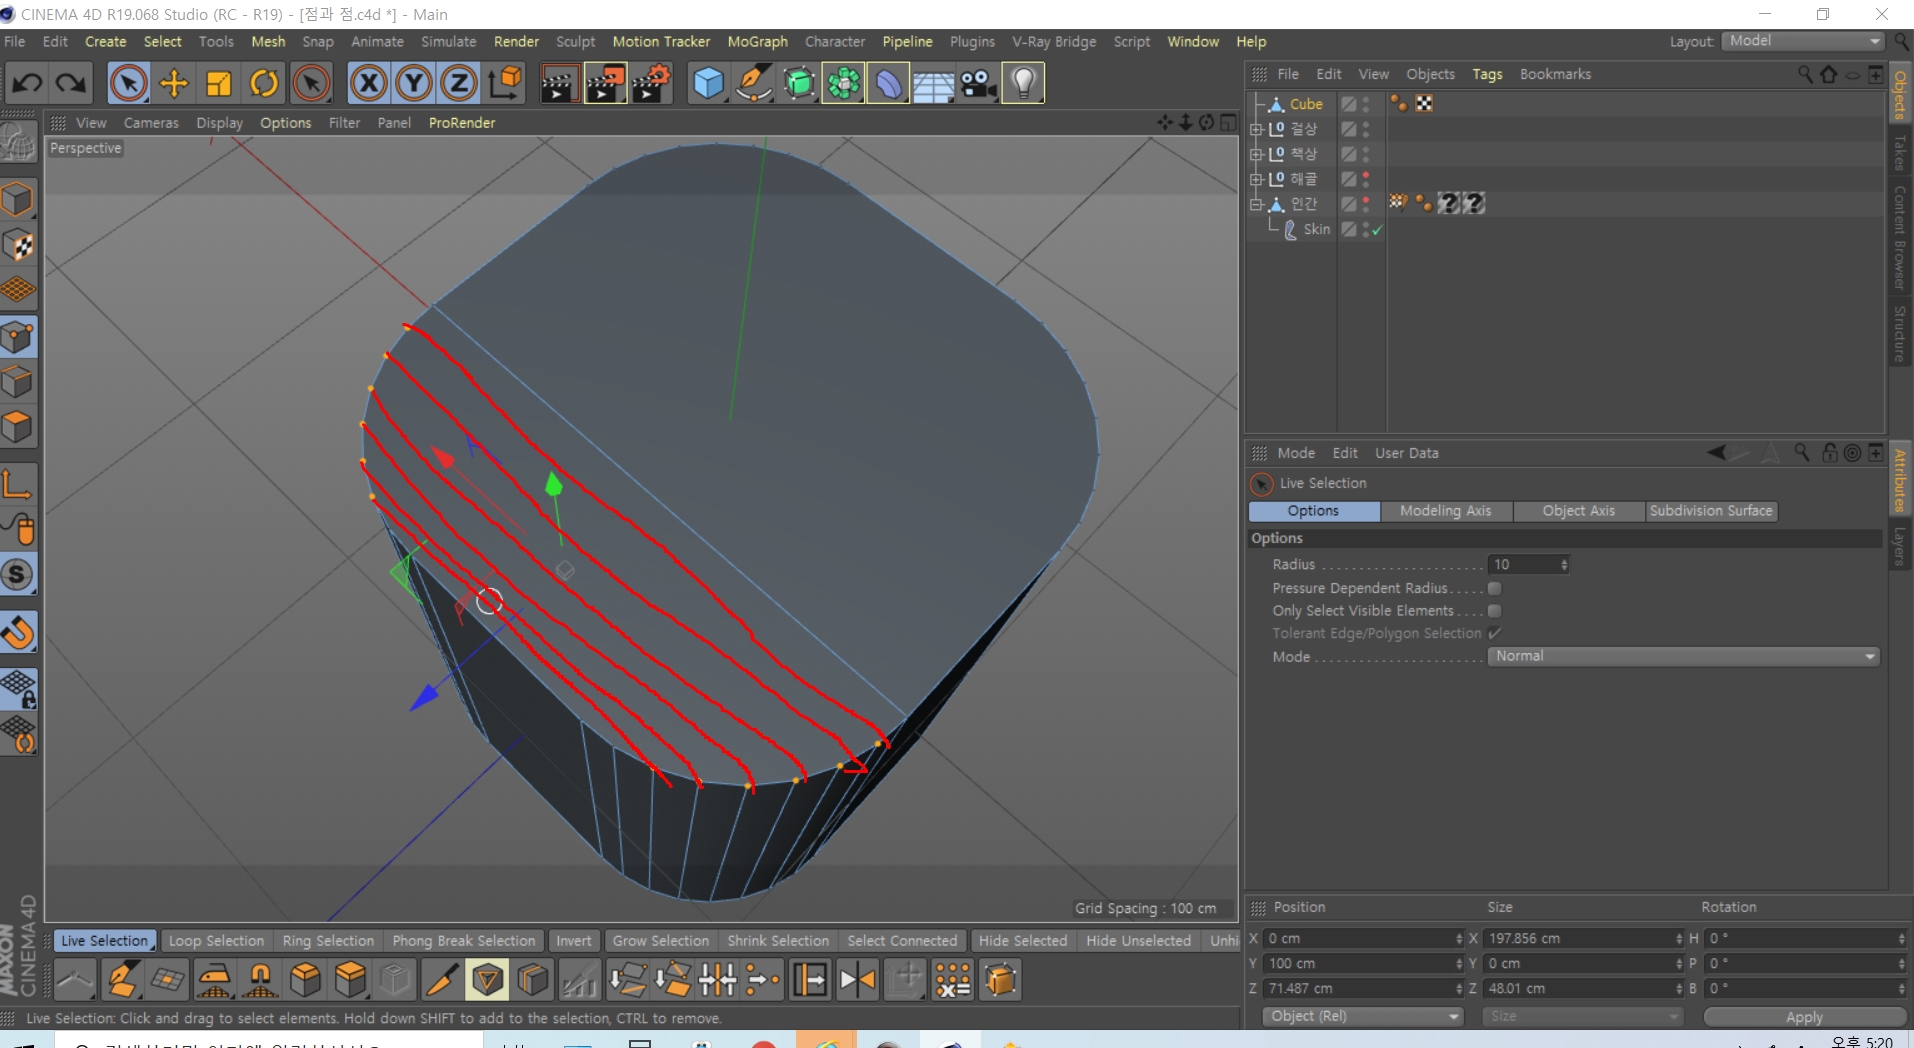The height and width of the screenshot is (1048, 1914).
Task: Toggle Snap magnet icon
Action: (18, 633)
